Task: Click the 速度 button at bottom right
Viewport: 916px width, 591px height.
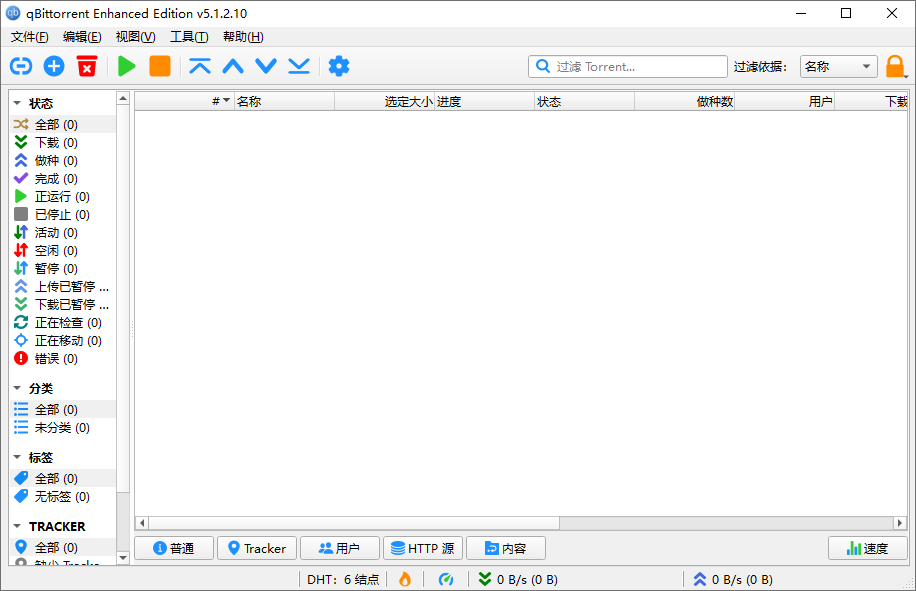Action: coord(867,548)
